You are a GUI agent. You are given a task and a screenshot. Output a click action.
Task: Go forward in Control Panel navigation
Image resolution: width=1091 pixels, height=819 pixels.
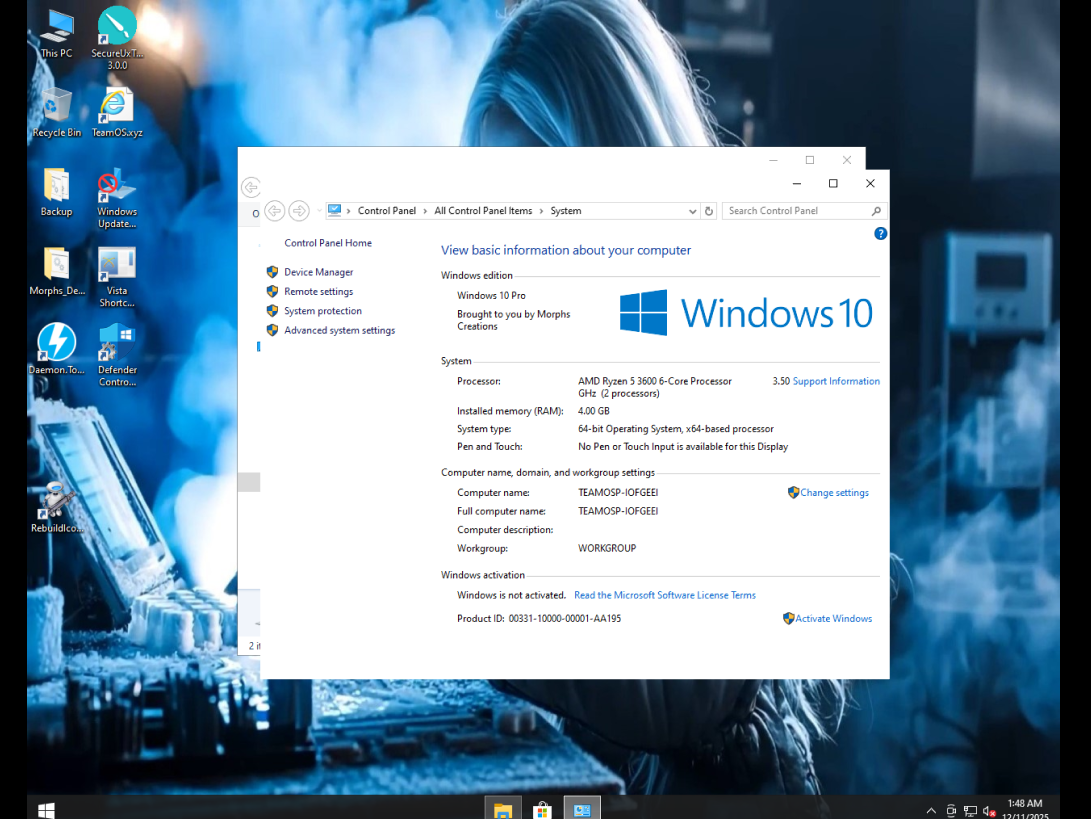(x=299, y=210)
